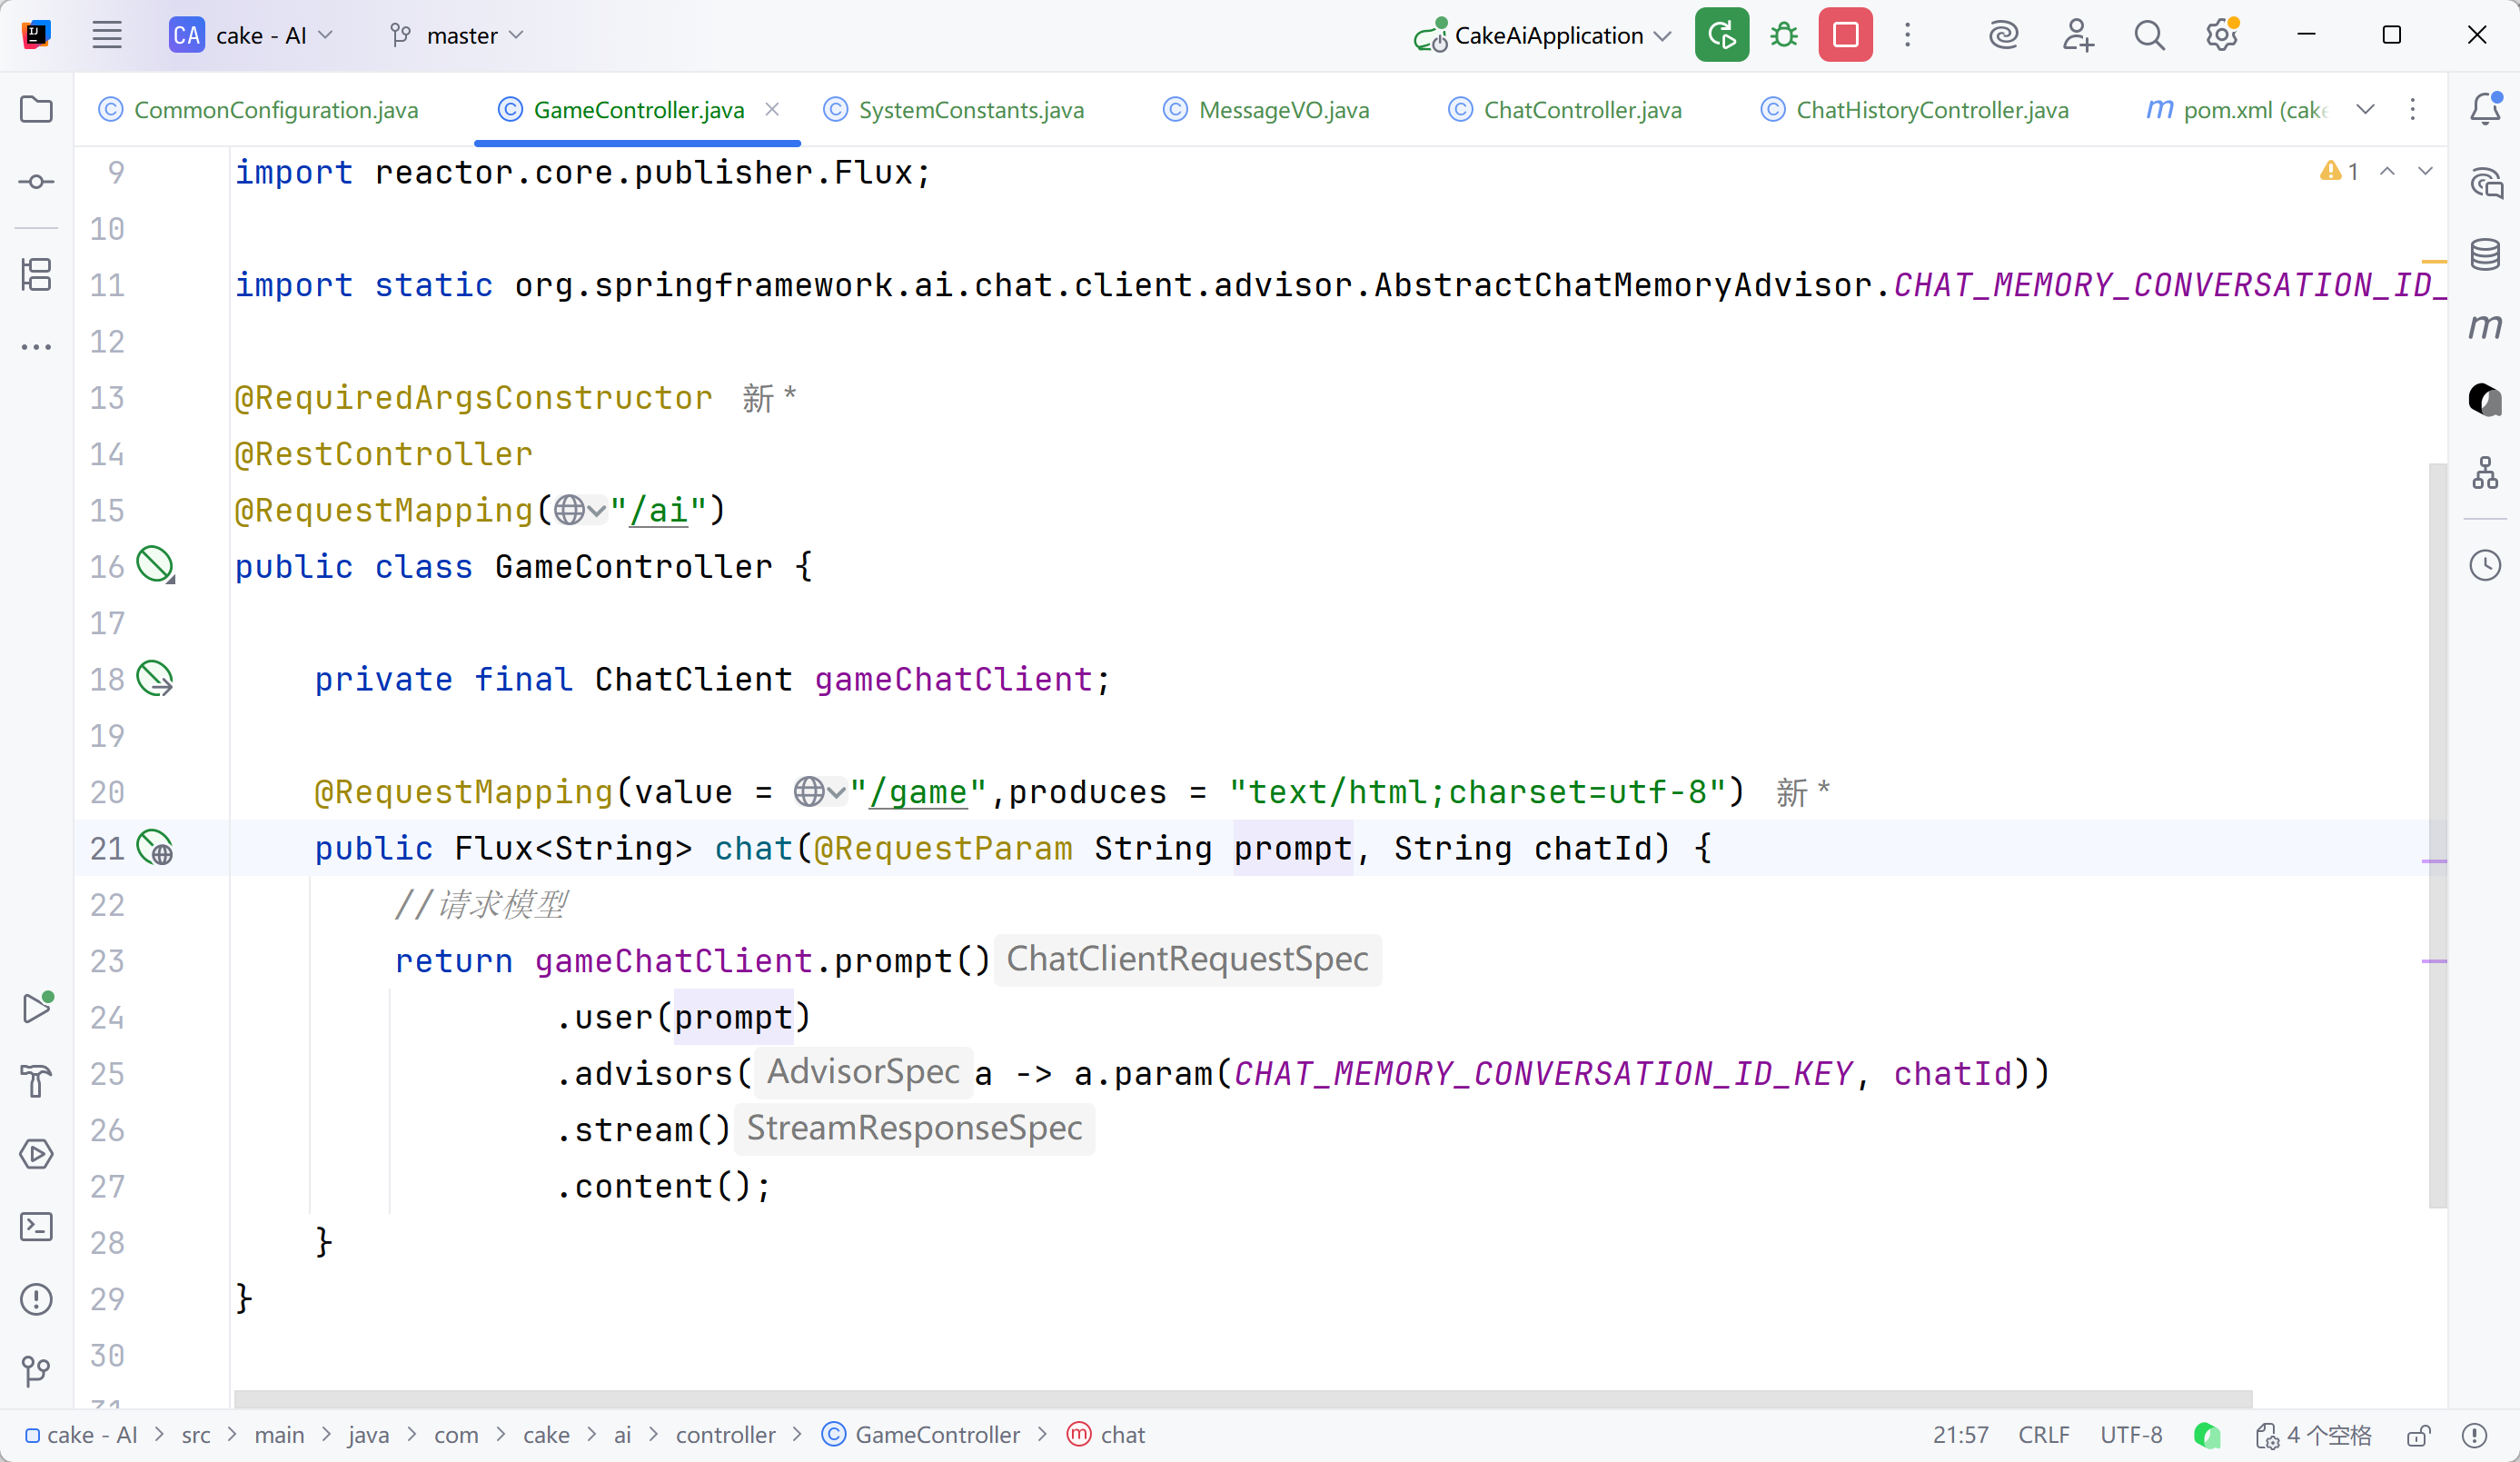The width and height of the screenshot is (2520, 1462).
Task: Stop the running application
Action: (x=1845, y=36)
